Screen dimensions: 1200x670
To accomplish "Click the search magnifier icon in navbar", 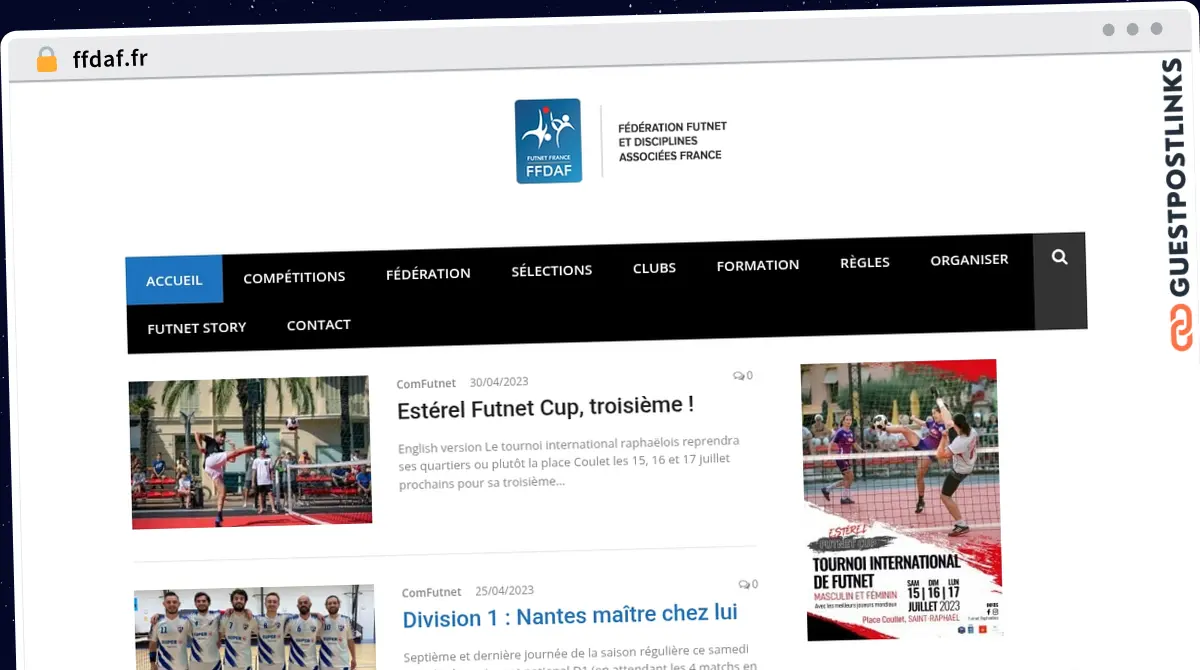I will 1060,257.
